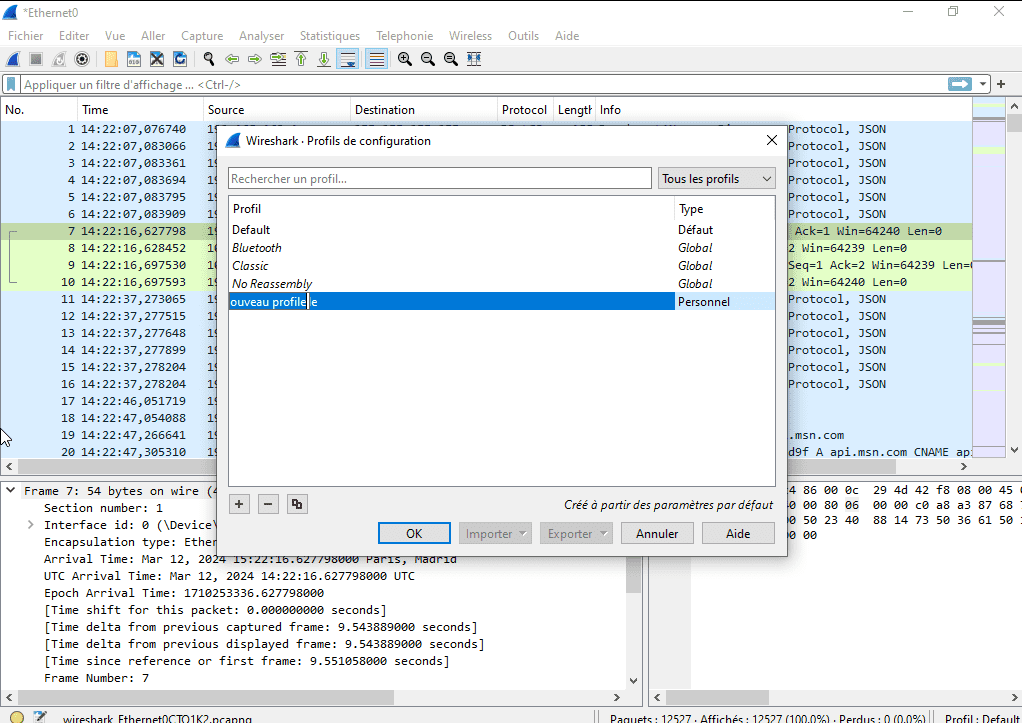The image size is (1022, 723).
Task: Open the Importer dropdown button
Action: [495, 533]
